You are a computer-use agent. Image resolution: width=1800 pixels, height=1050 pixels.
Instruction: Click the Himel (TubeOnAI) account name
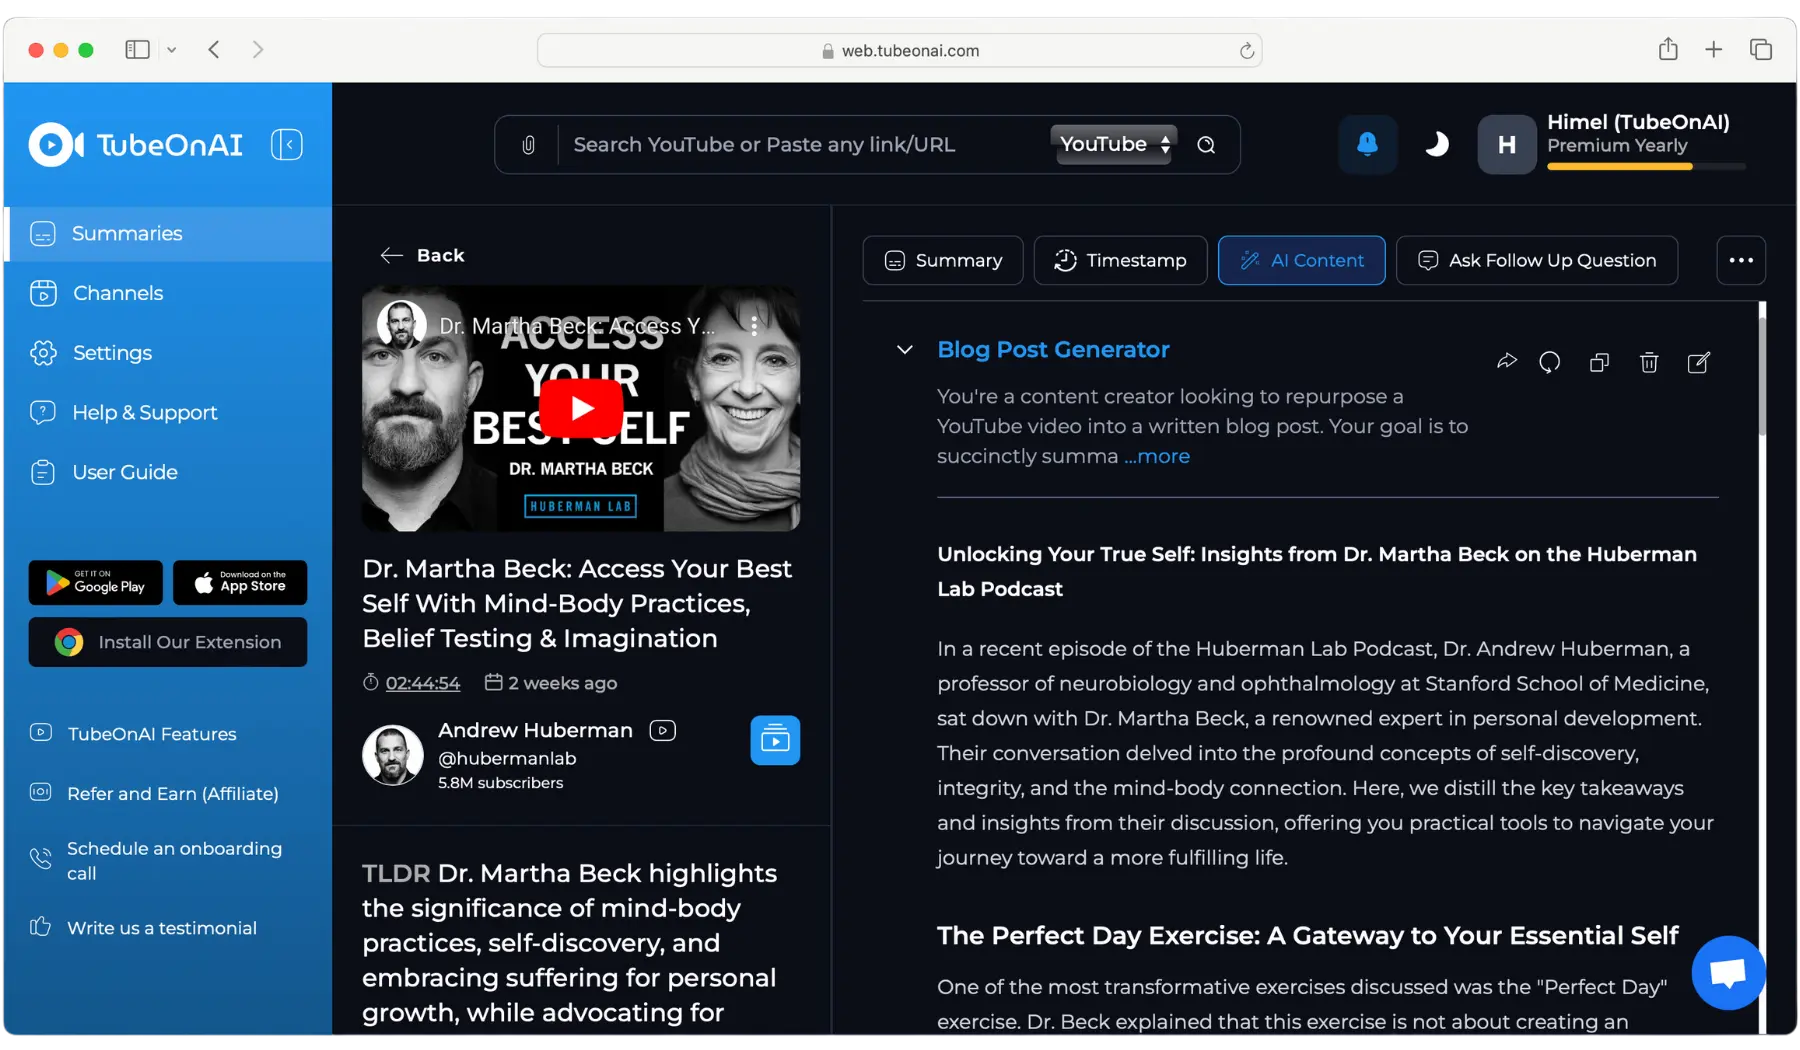[x=1638, y=122]
